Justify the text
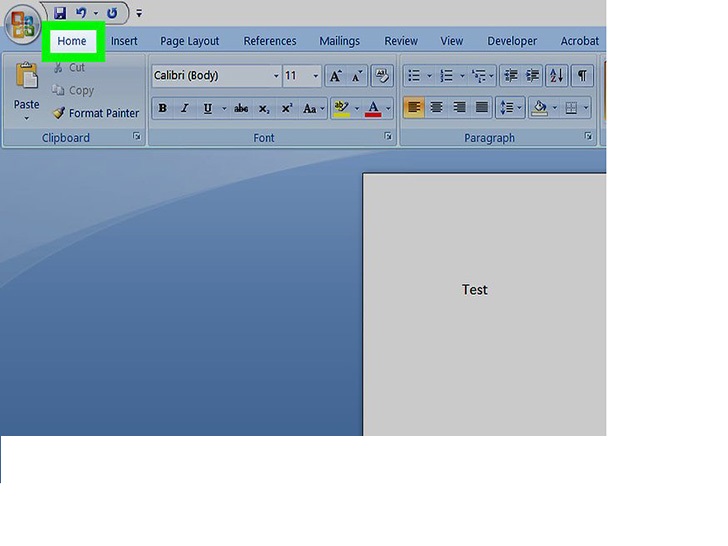The image size is (728, 546). point(481,108)
